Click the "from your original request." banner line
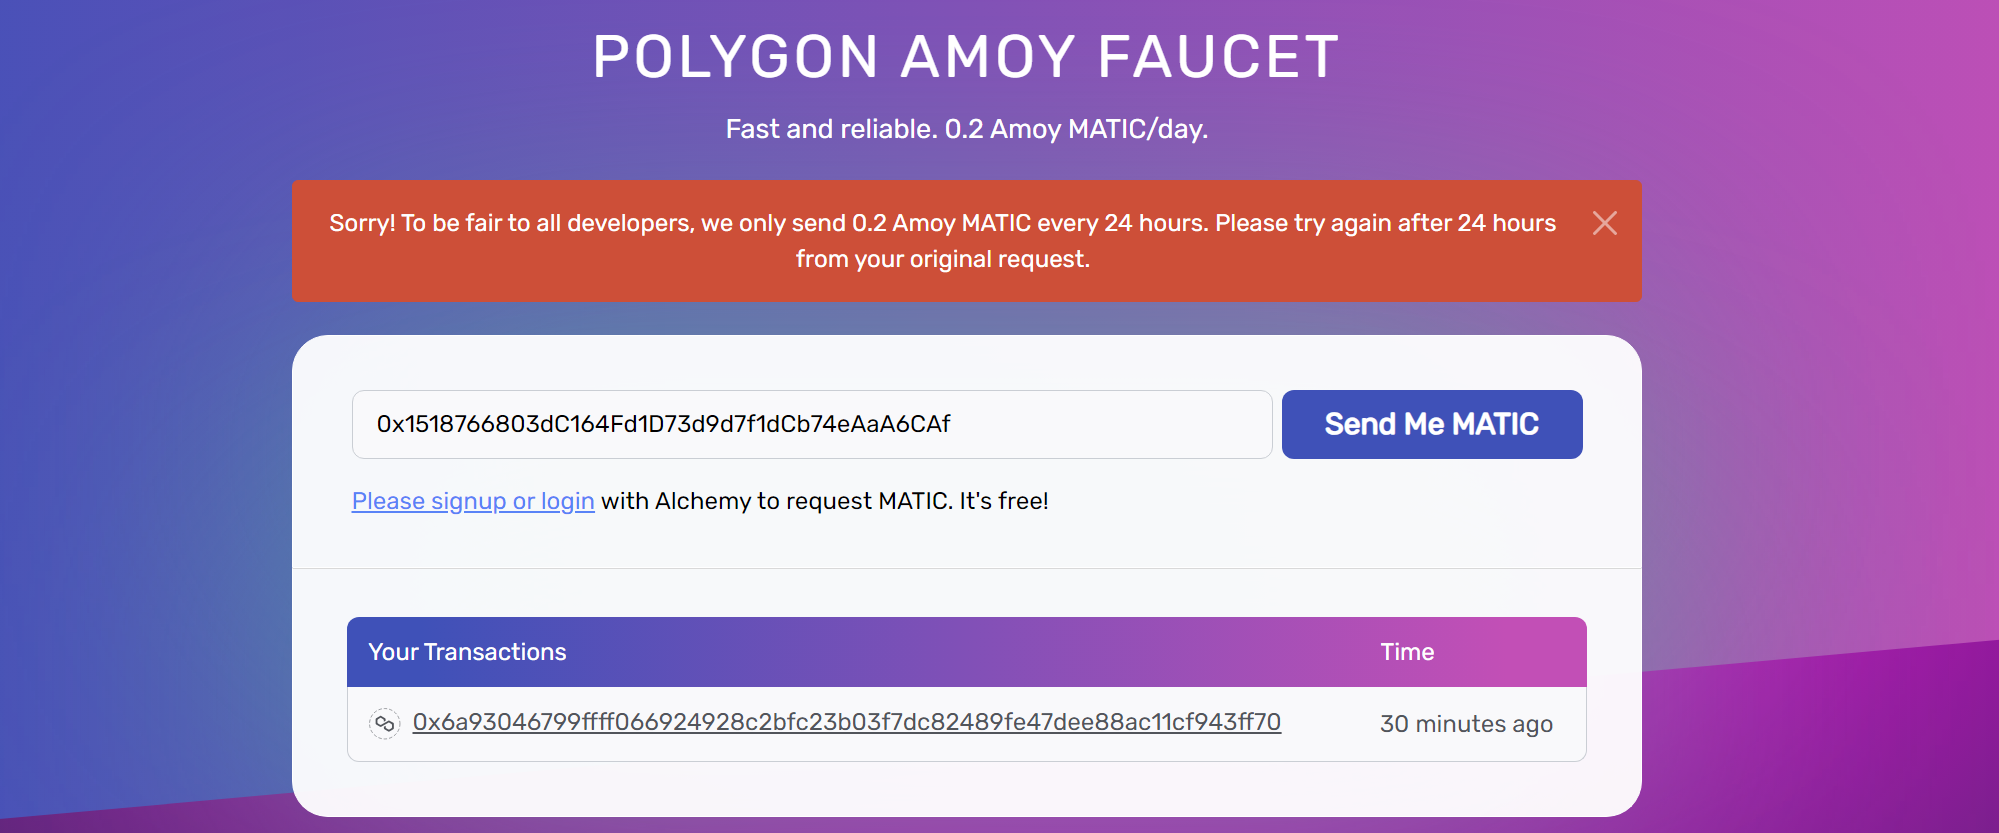This screenshot has width=1999, height=833. [942, 259]
